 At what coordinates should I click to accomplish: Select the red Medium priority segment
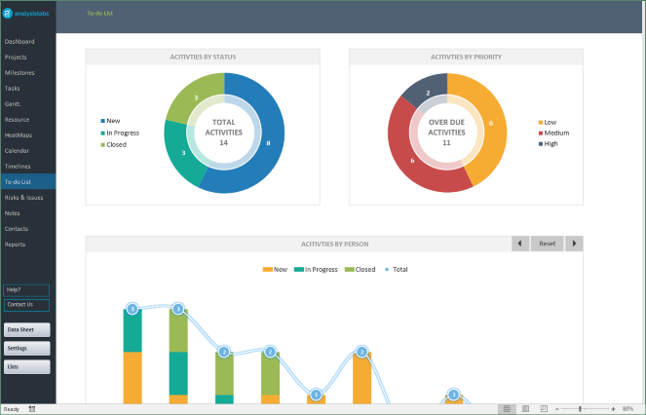coord(412,161)
